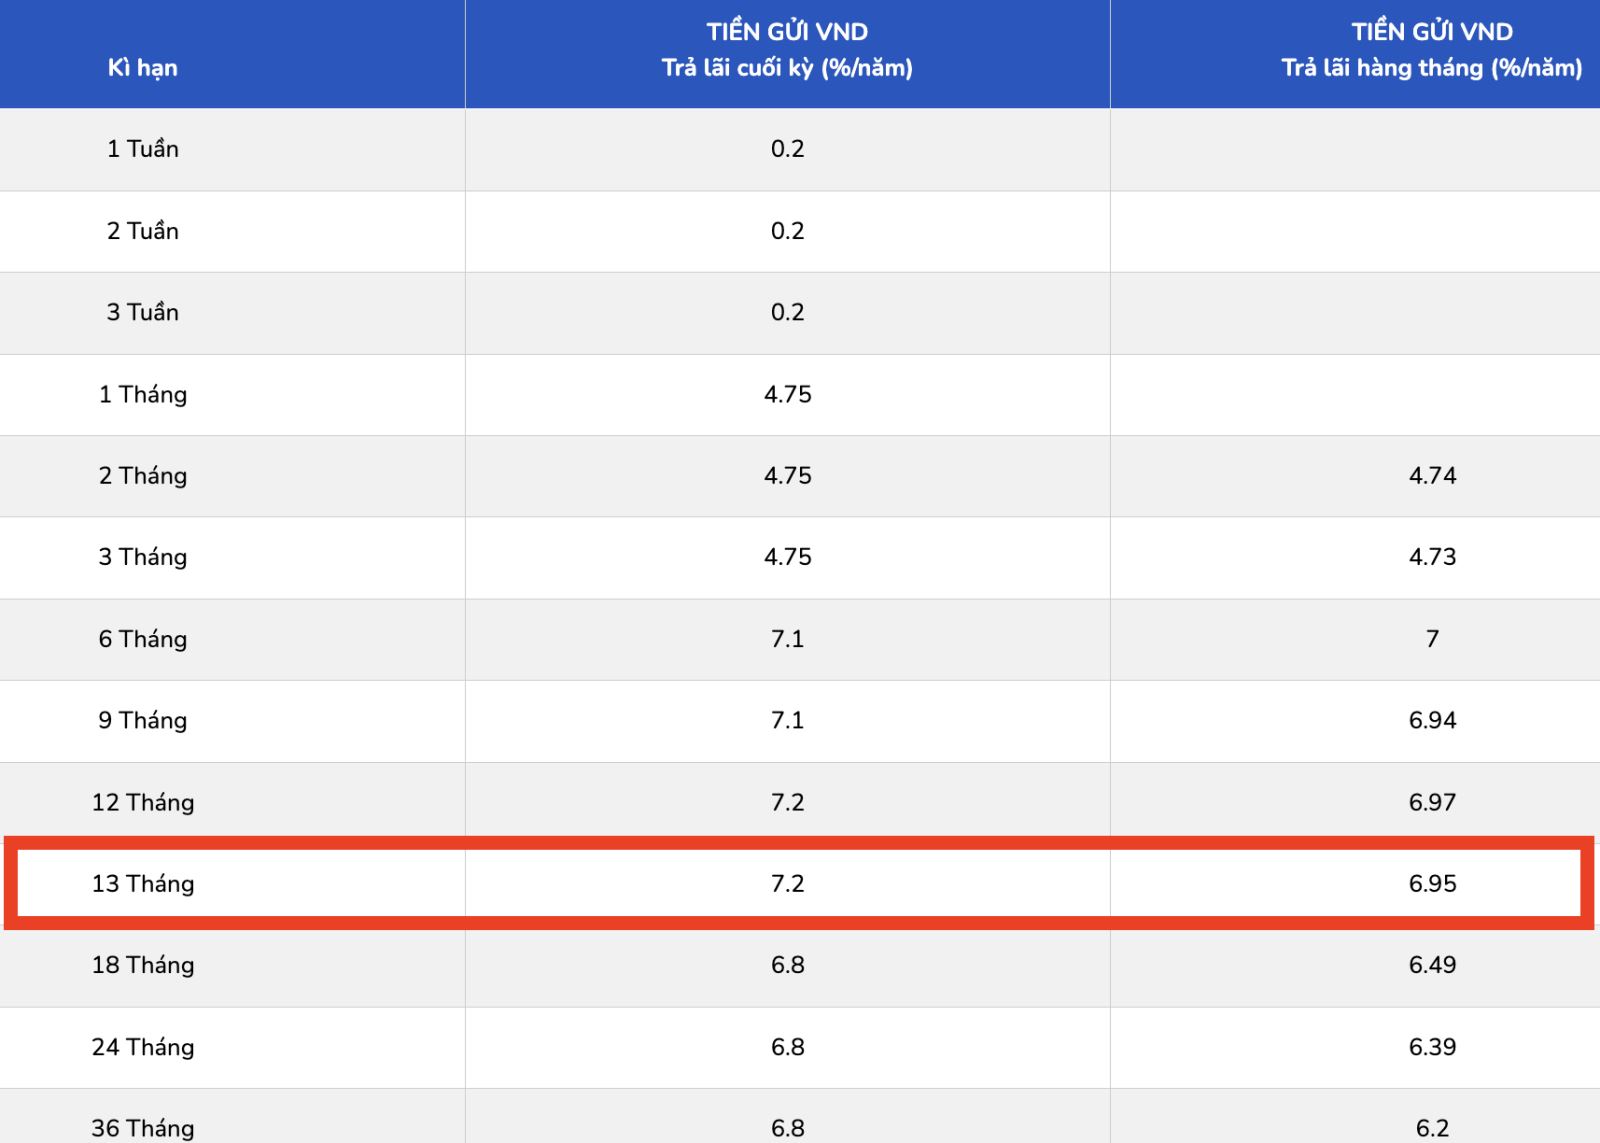Click the 6.39 monthly interest rate

1432,1047
